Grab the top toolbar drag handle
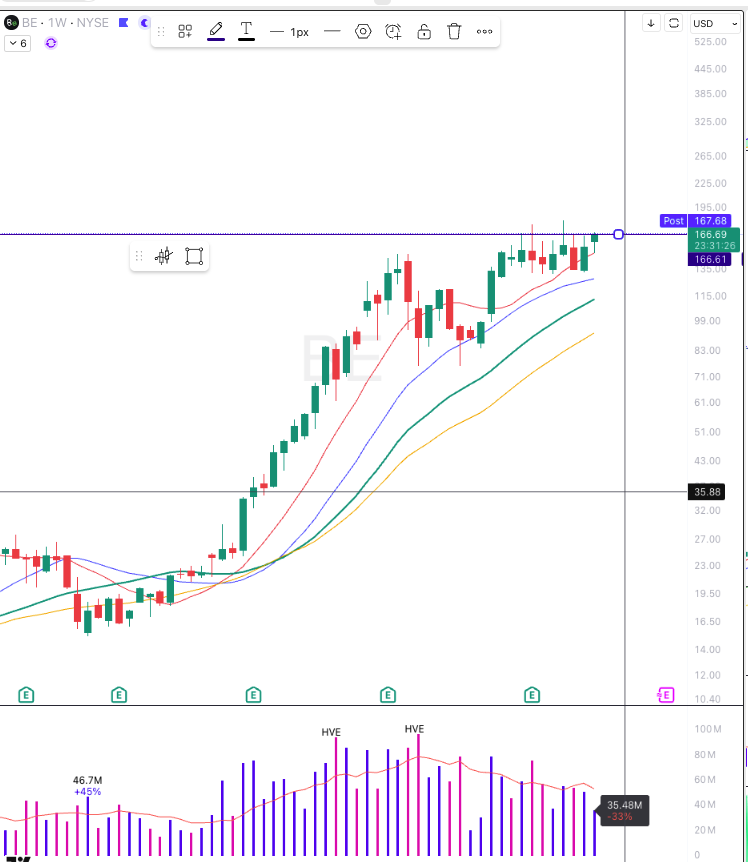This screenshot has height=862, width=748. [x=161, y=31]
